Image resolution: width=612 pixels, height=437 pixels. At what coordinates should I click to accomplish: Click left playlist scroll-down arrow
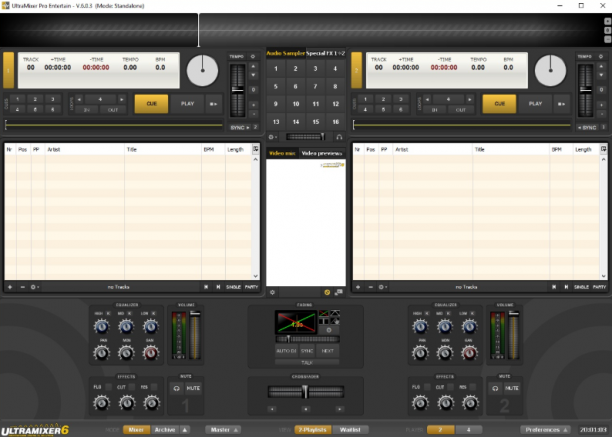click(256, 276)
